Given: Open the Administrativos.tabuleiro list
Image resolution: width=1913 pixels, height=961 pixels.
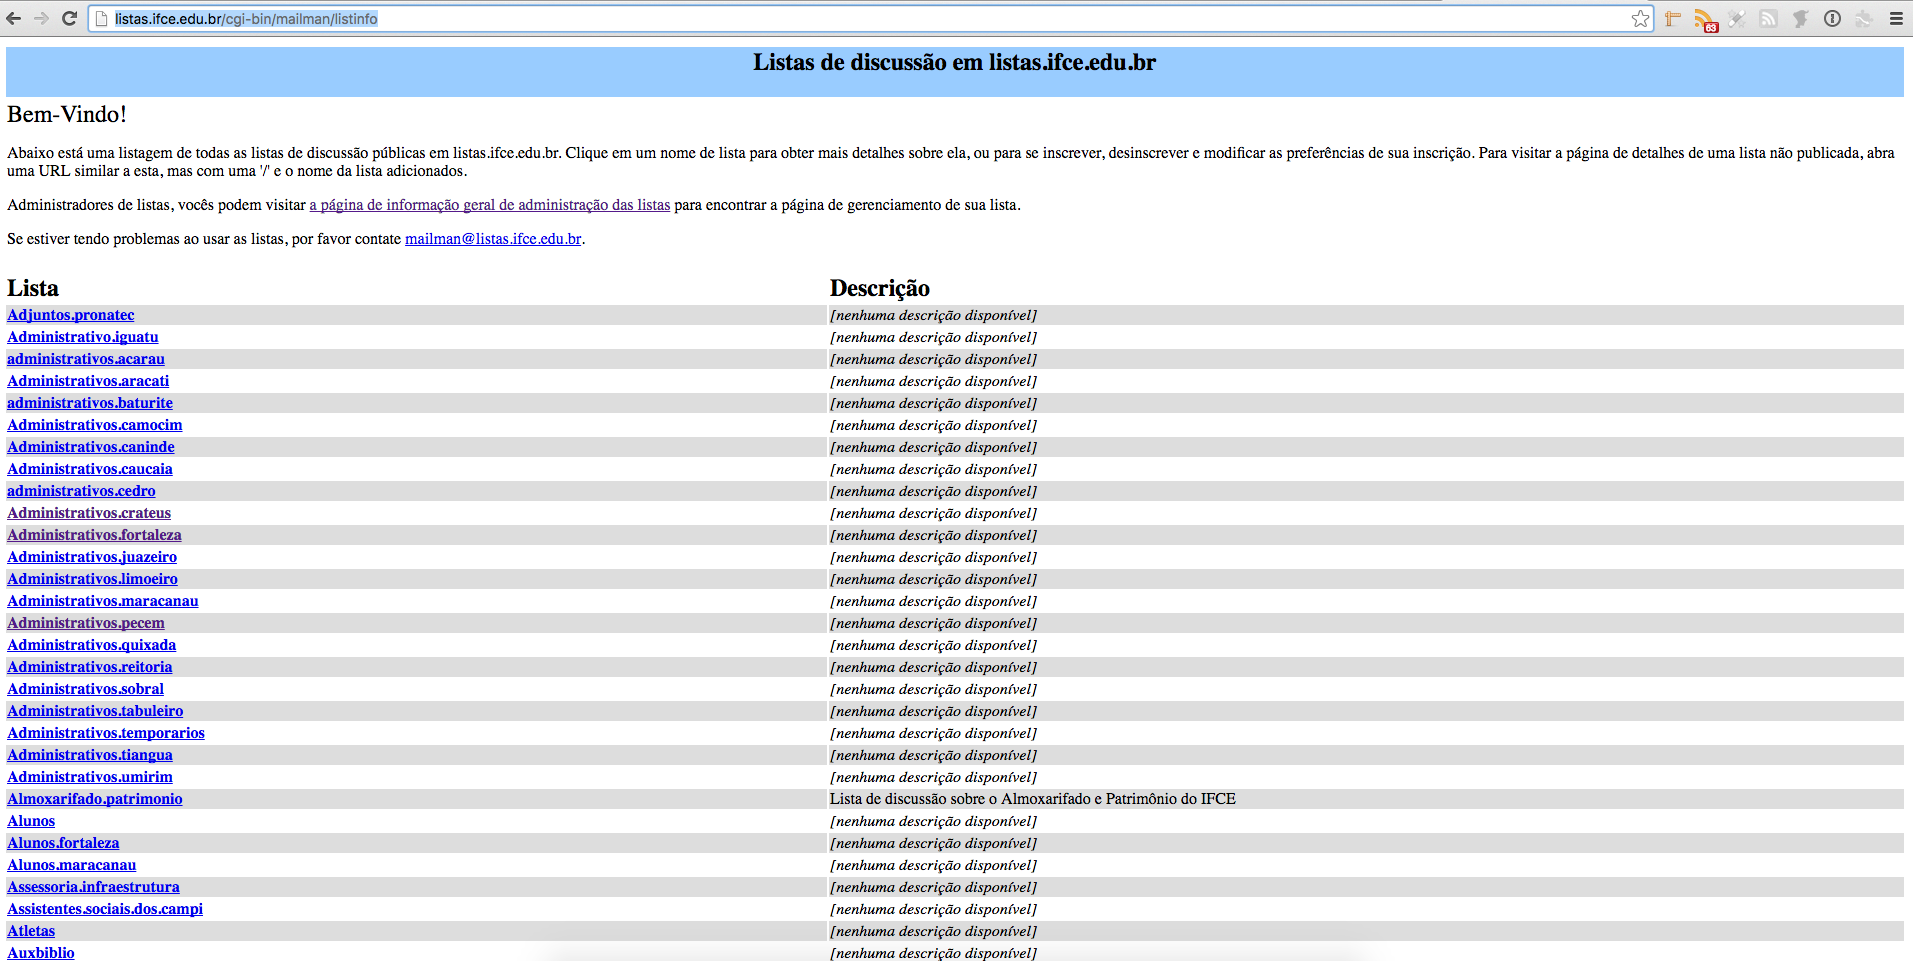Looking at the screenshot, I should click(95, 711).
